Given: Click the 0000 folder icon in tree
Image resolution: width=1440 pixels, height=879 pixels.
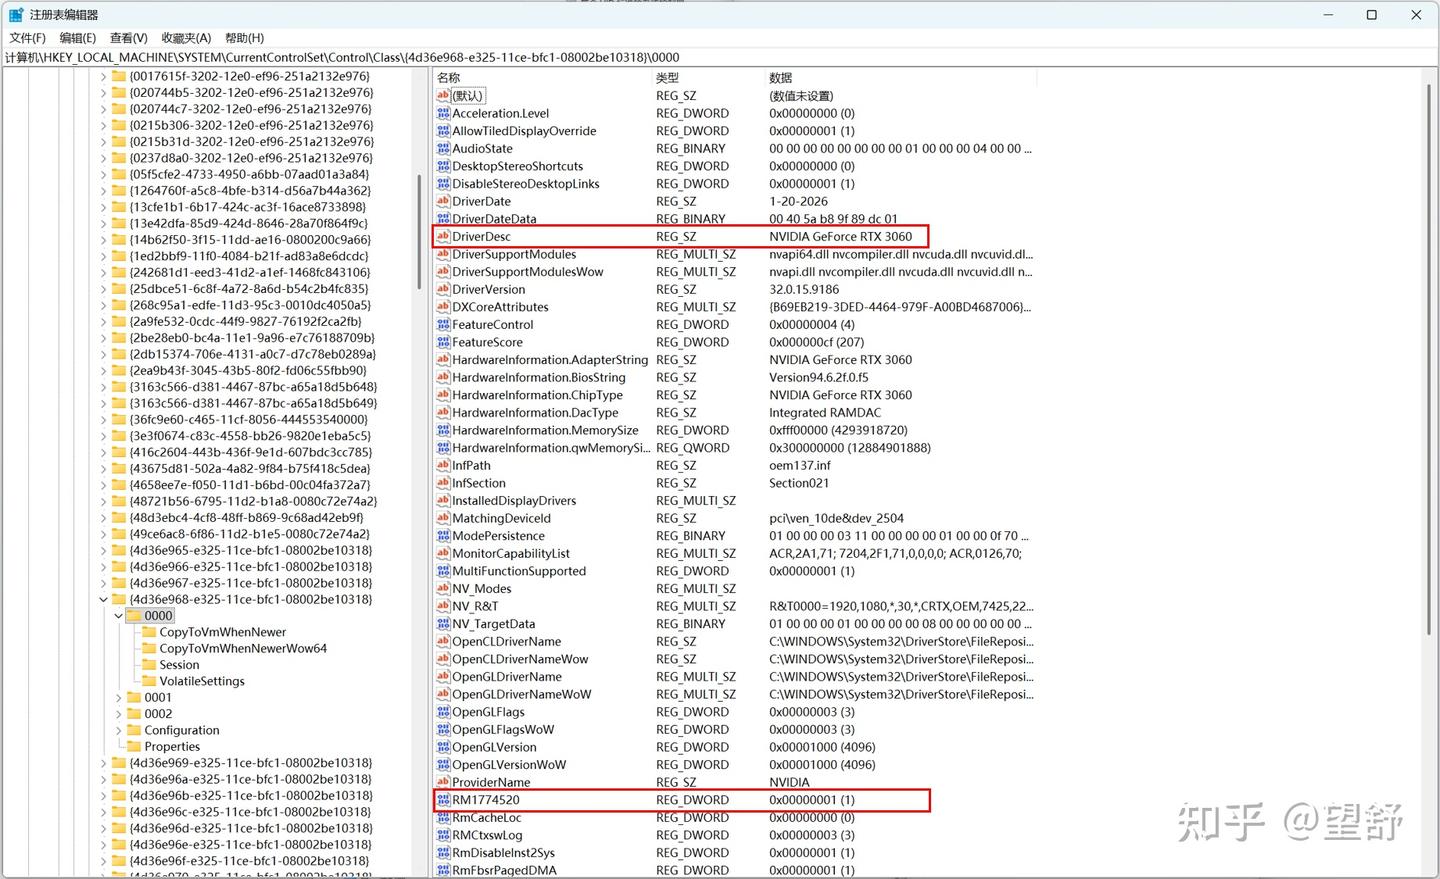Looking at the screenshot, I should tap(134, 616).
